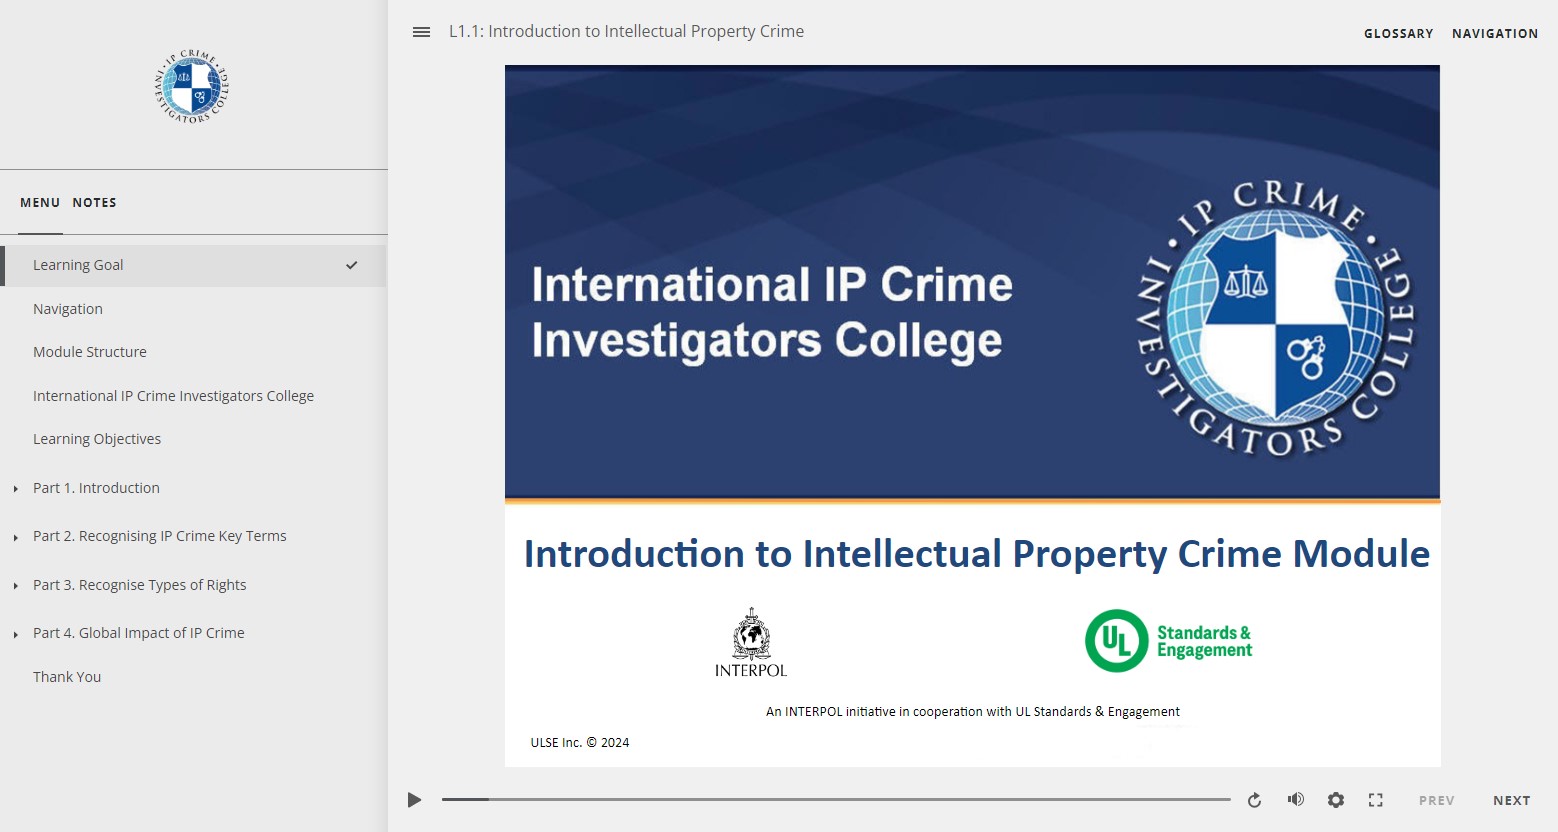Screen dimensions: 1558x832
Task: Select International IP Crime Investigators College entry
Action: (173, 396)
